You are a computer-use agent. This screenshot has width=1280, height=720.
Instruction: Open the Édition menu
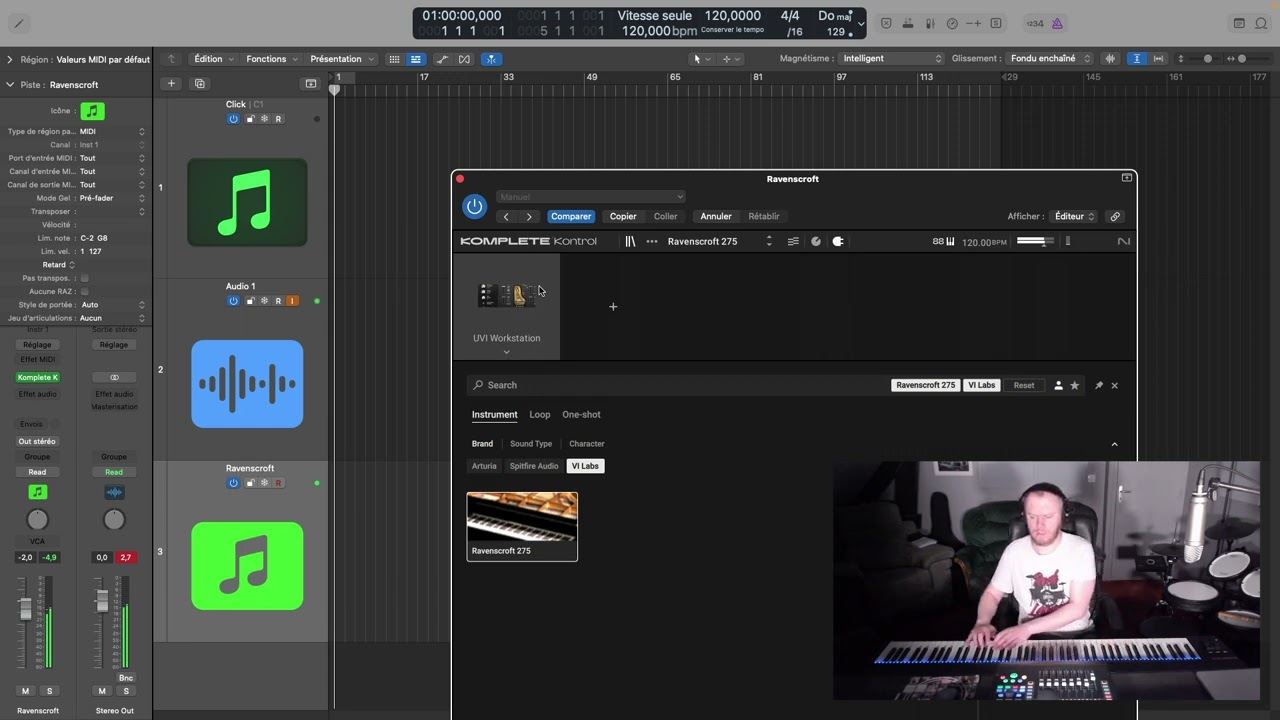214,59
